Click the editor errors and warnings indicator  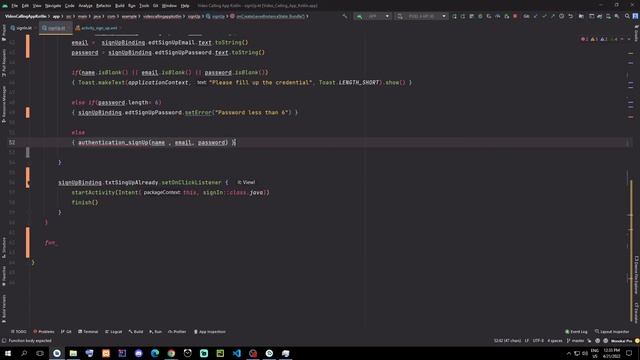click(599, 39)
